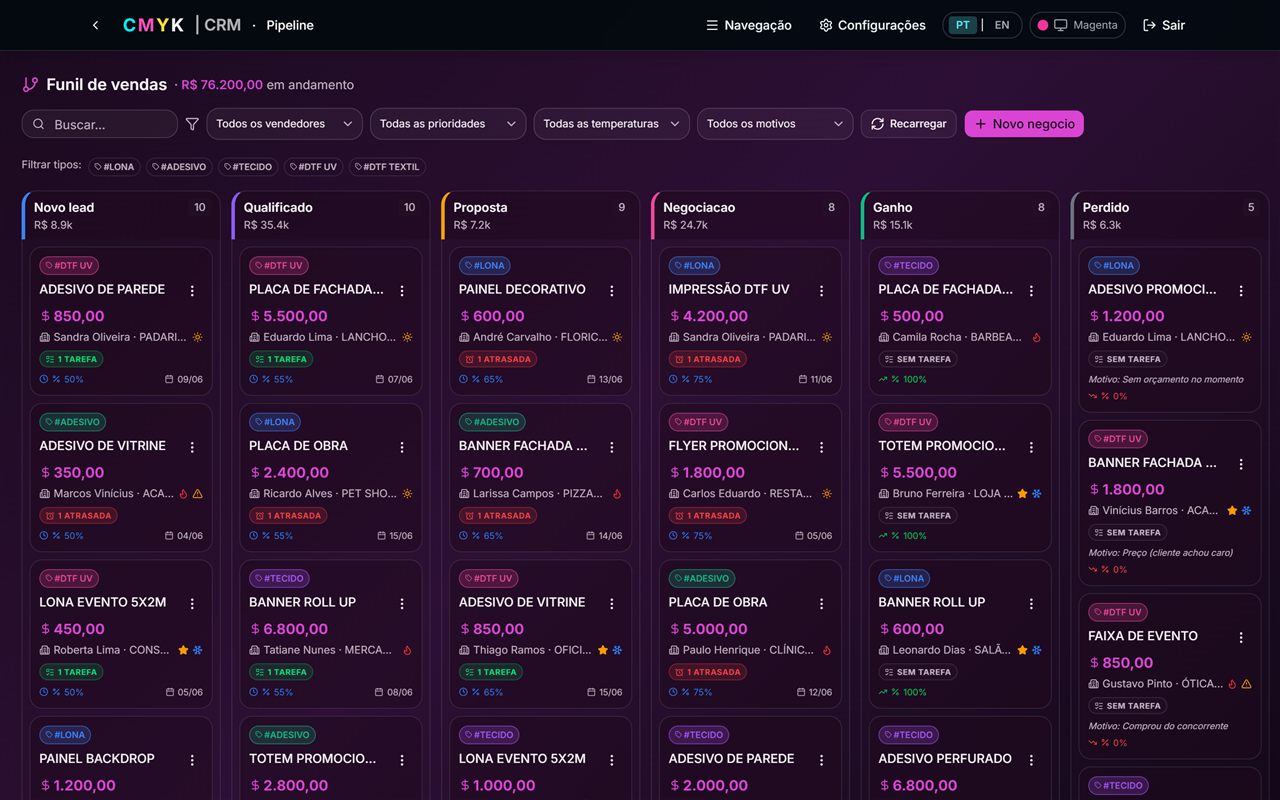Viewport: 1280px width, 800px height.
Task: Click calendar date 09/06 on ADESIVO DE PAREDE
Action: pos(184,380)
